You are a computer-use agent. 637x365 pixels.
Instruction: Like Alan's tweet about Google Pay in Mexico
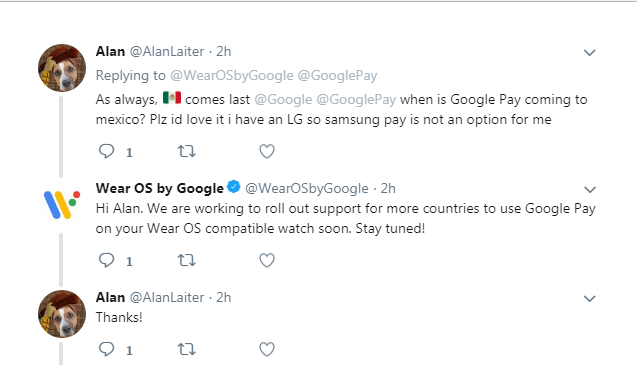(x=267, y=151)
